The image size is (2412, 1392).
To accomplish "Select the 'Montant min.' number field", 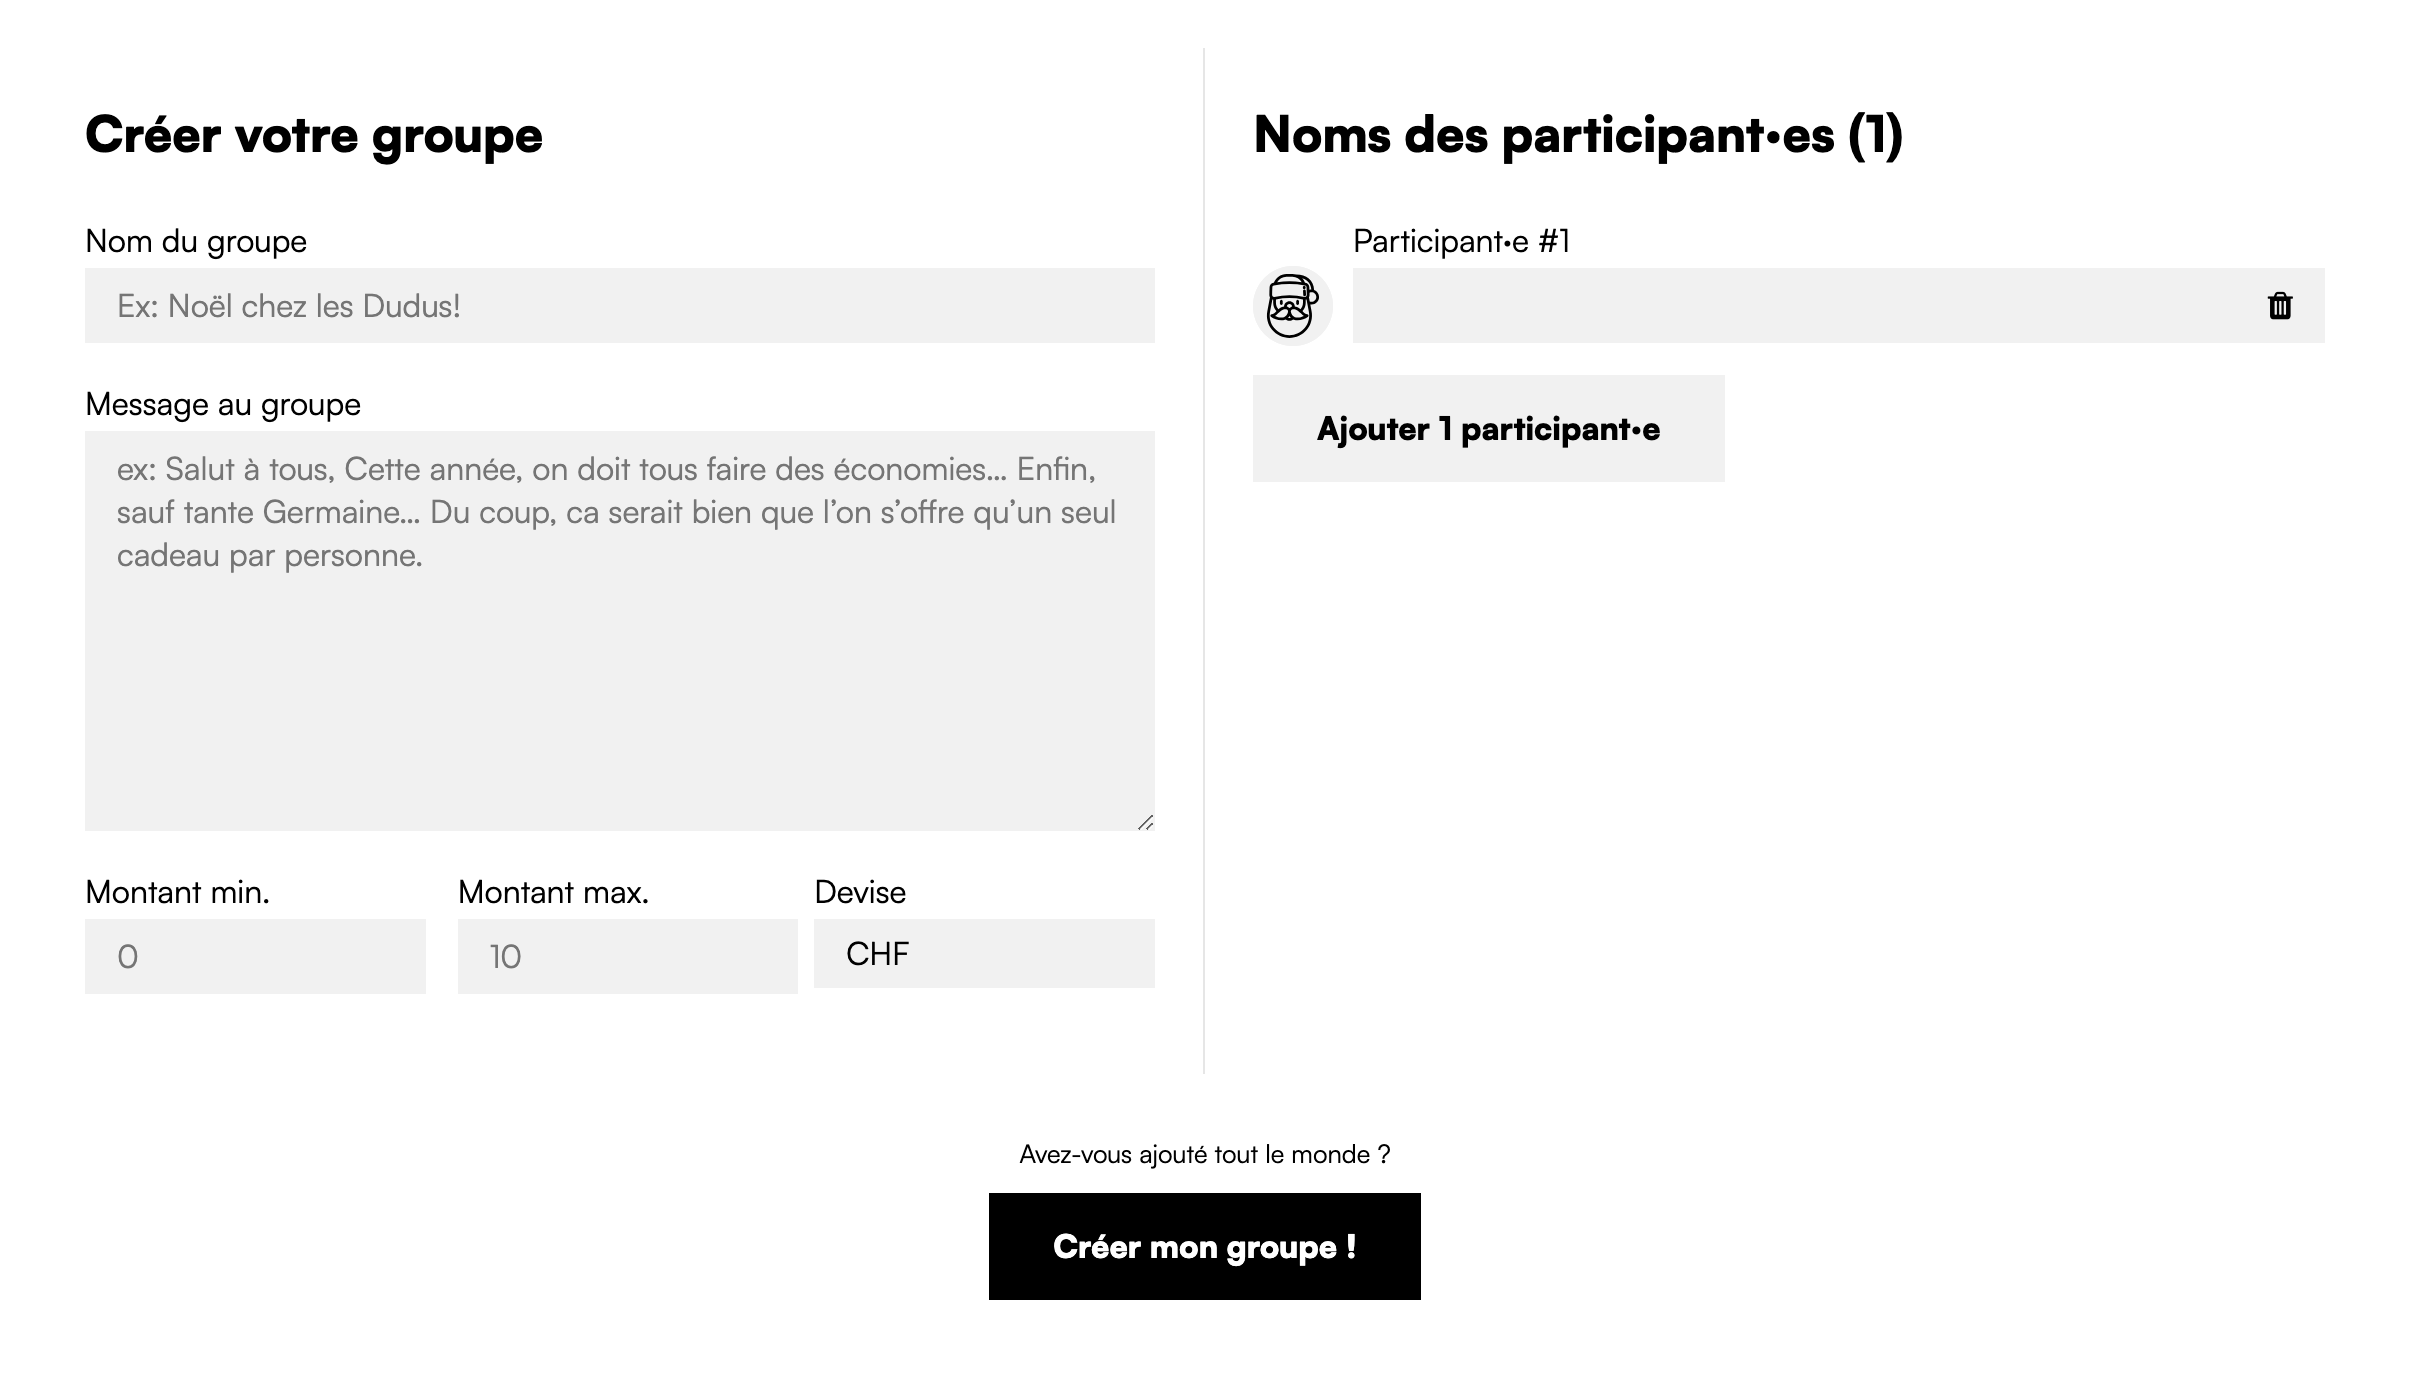I will point(255,956).
